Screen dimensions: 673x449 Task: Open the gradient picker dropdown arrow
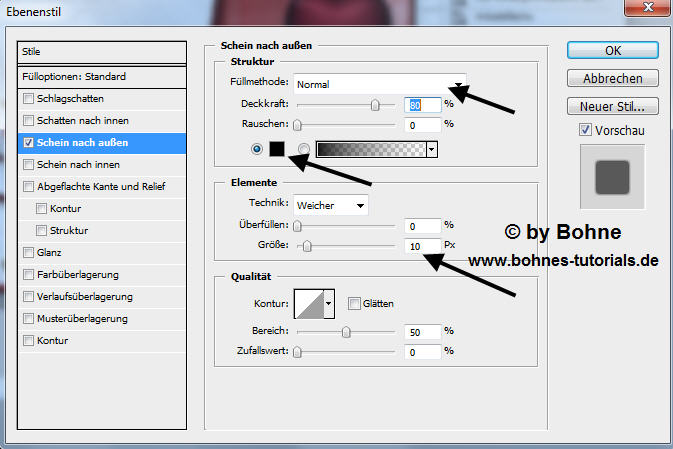pos(432,149)
